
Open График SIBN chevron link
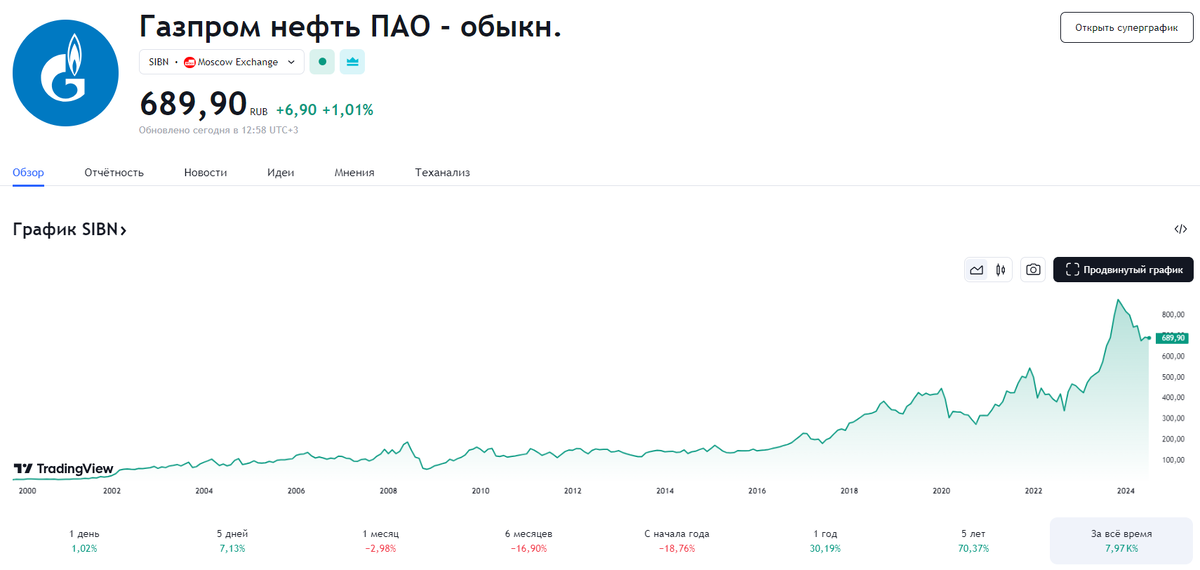70,230
